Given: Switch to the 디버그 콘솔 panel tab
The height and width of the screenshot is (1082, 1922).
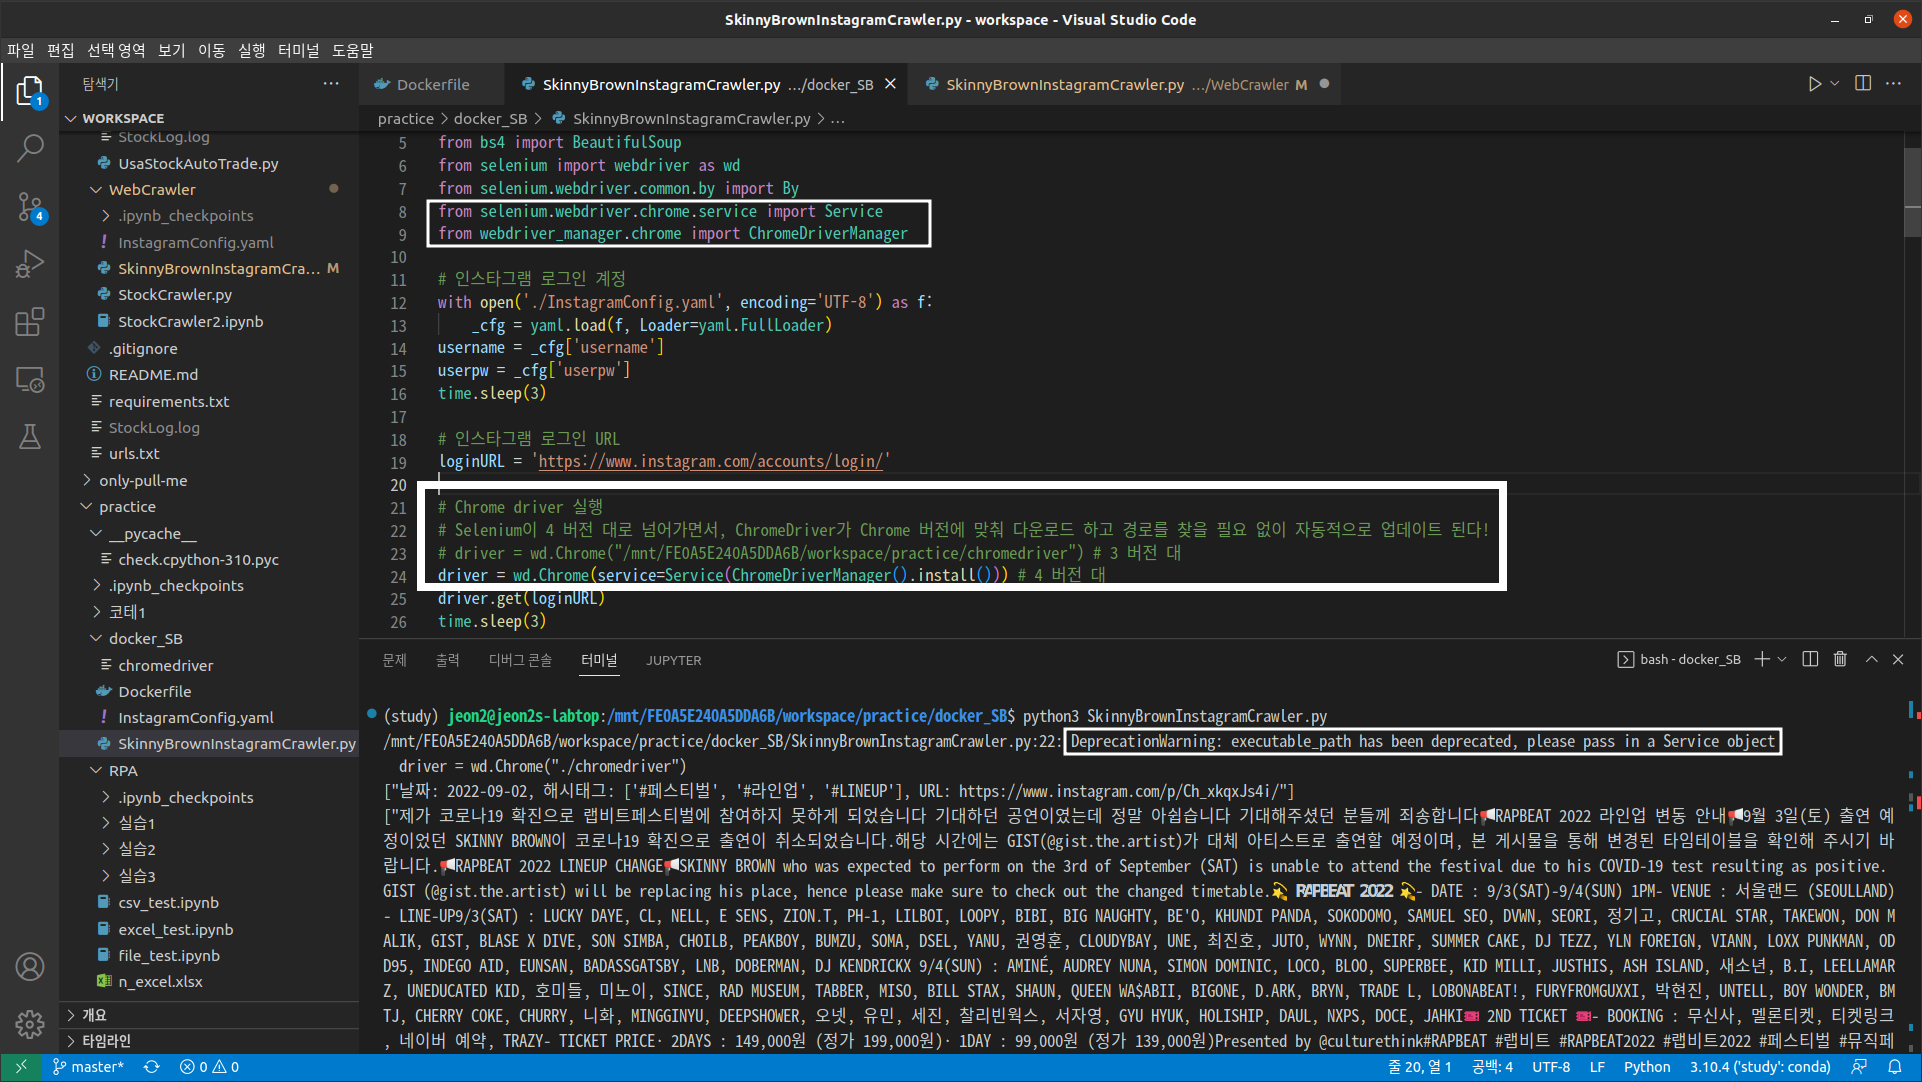Looking at the screenshot, I should pos(520,660).
